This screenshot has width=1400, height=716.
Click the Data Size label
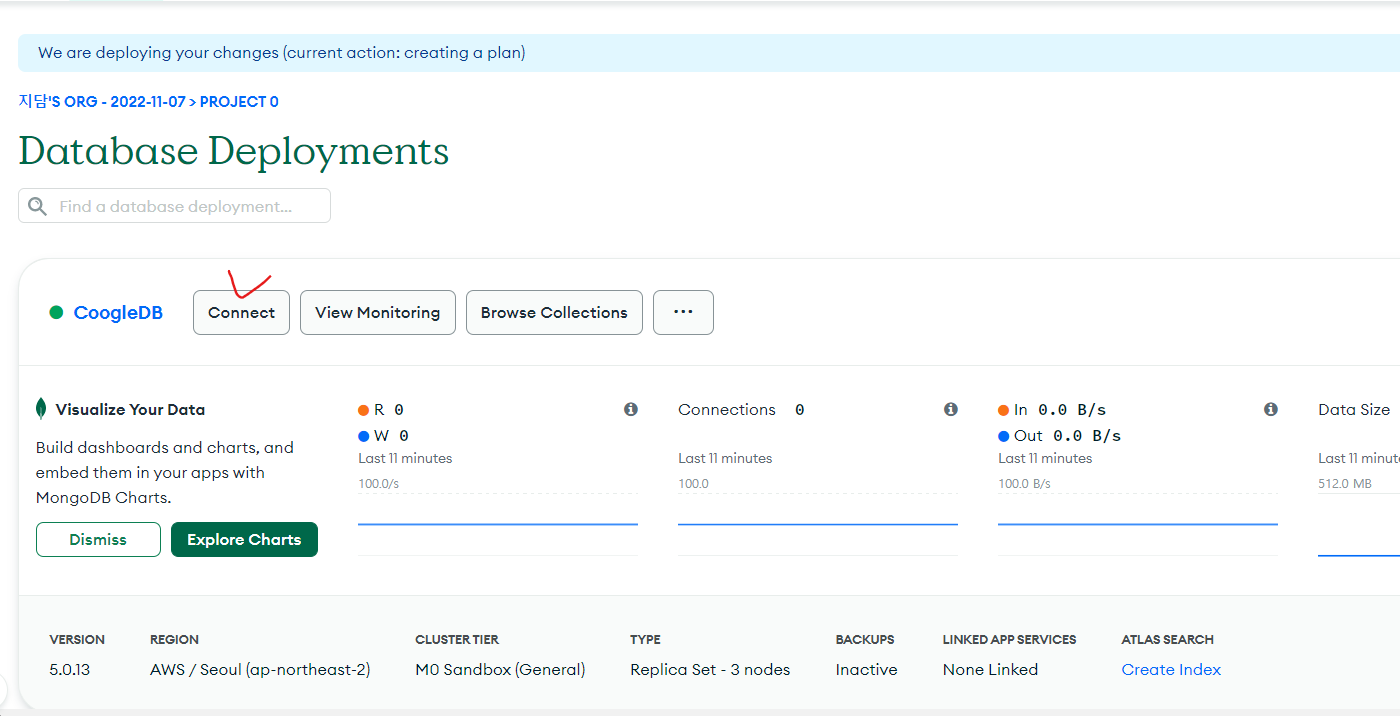coord(1354,409)
